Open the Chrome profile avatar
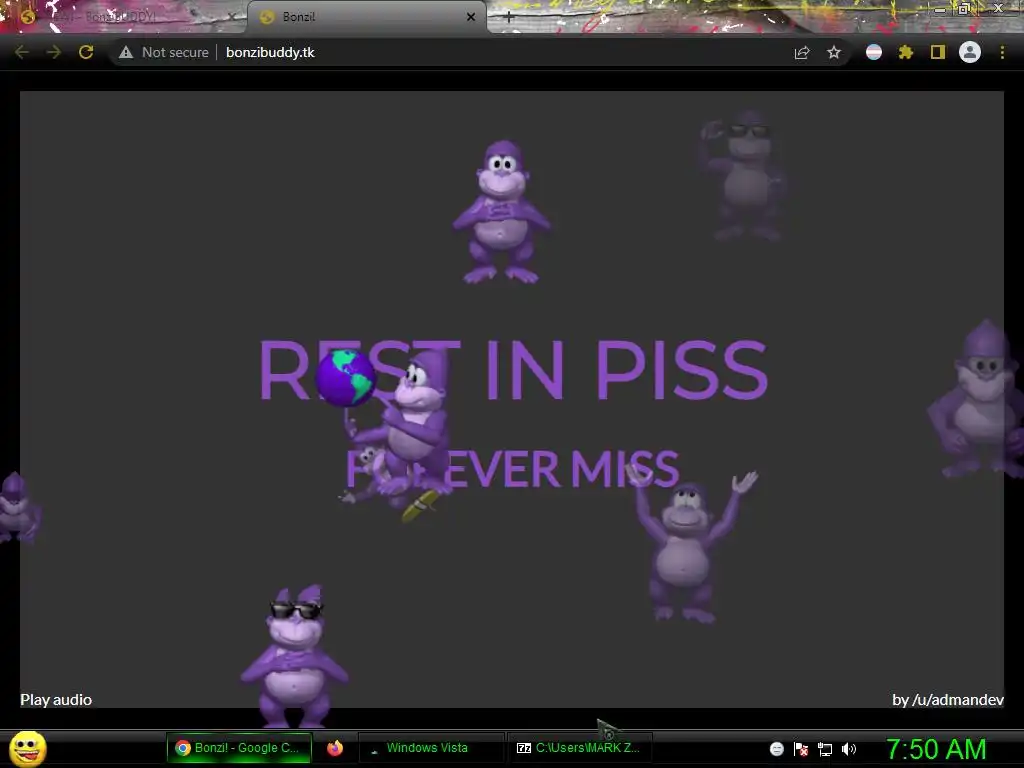Viewport: 1024px width, 768px height. coord(970,52)
